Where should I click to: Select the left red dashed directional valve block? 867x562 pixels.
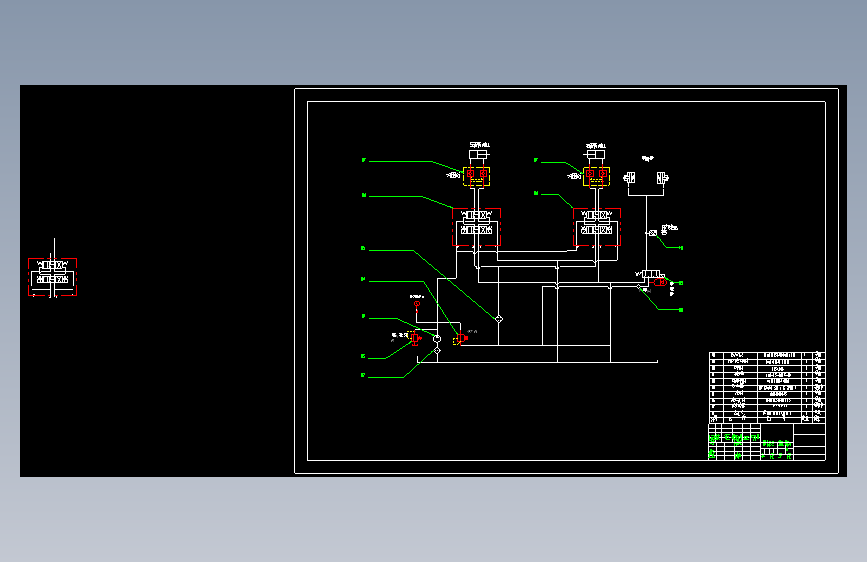tap(477, 227)
